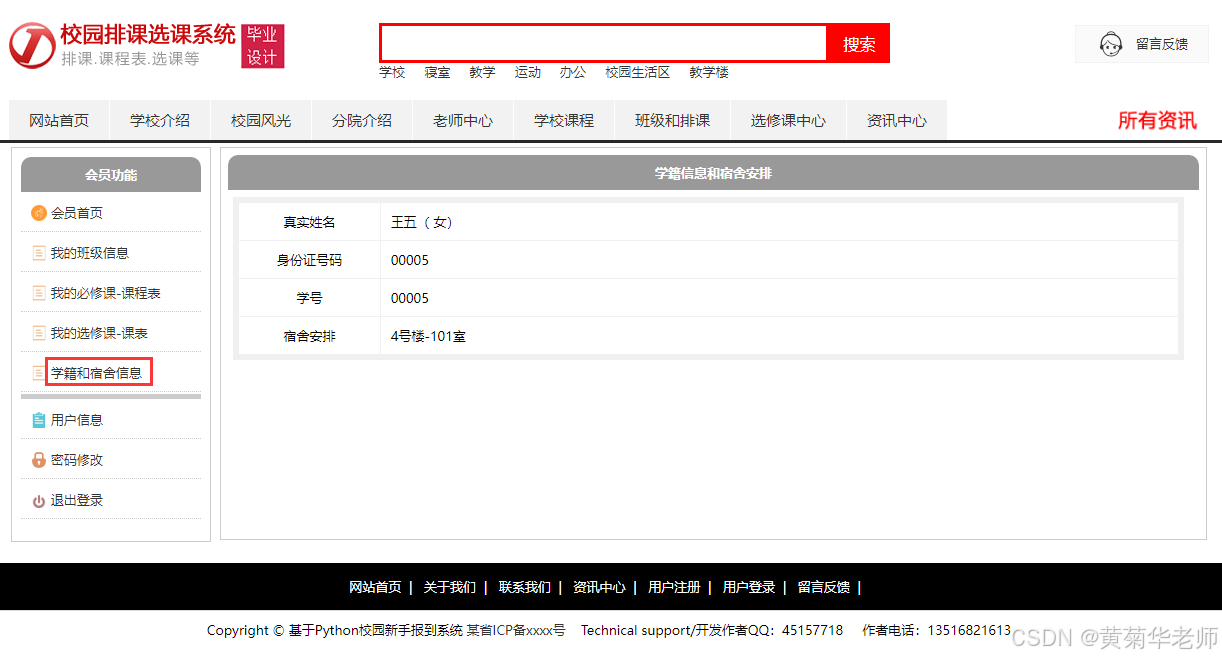1222x657 pixels.
Task: Click the 会员功能 panel header
Action: pyautogui.click(x=111, y=174)
